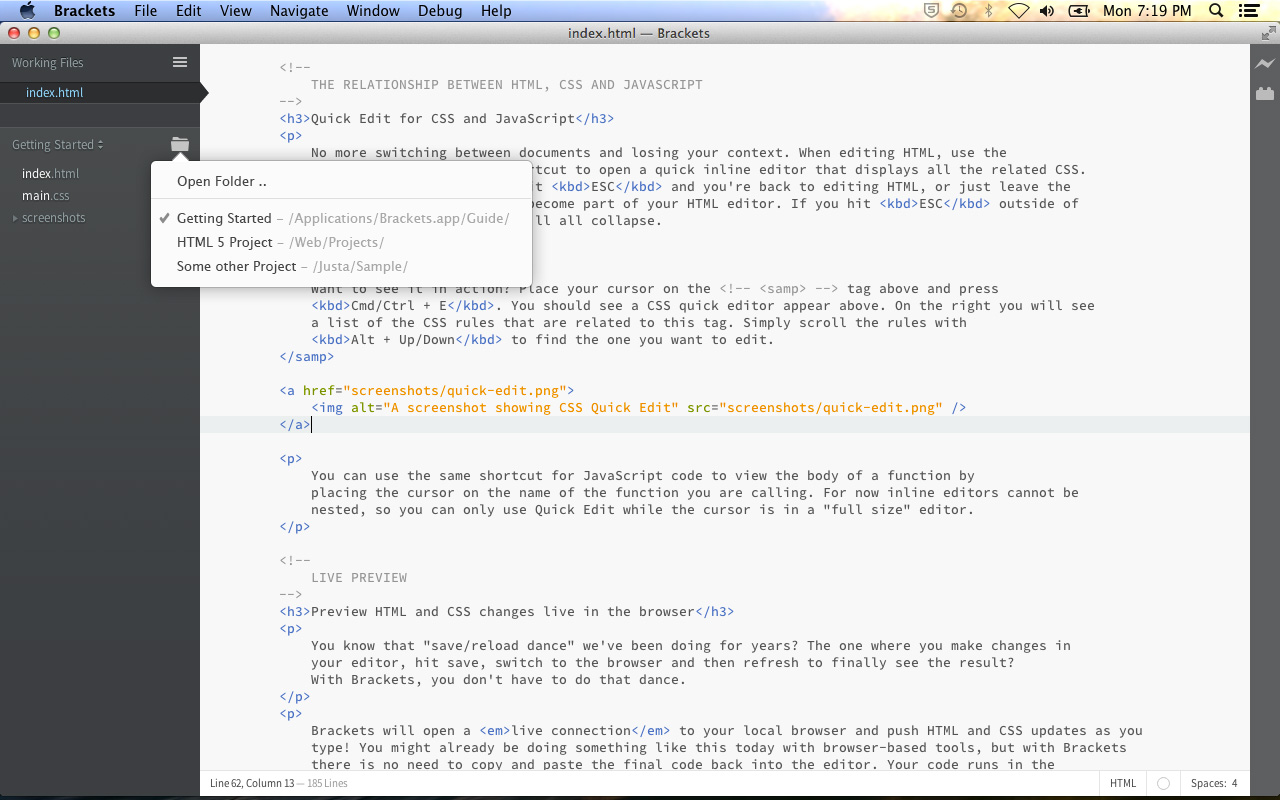Open the Navigate menu
Viewport: 1280px width, 800px height.
pyautogui.click(x=299, y=11)
